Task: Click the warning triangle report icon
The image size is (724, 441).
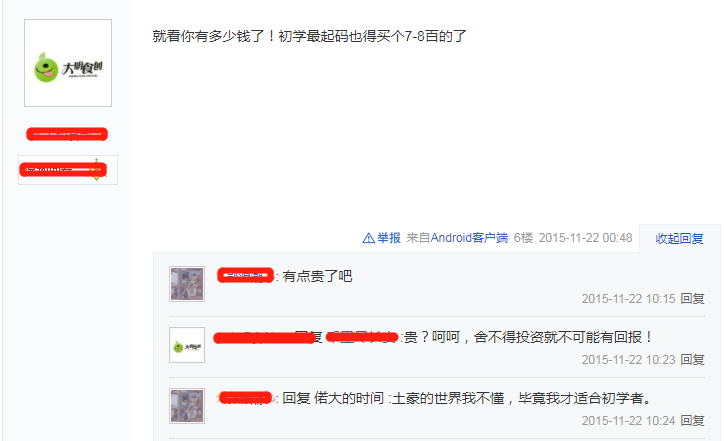Action: 368,238
